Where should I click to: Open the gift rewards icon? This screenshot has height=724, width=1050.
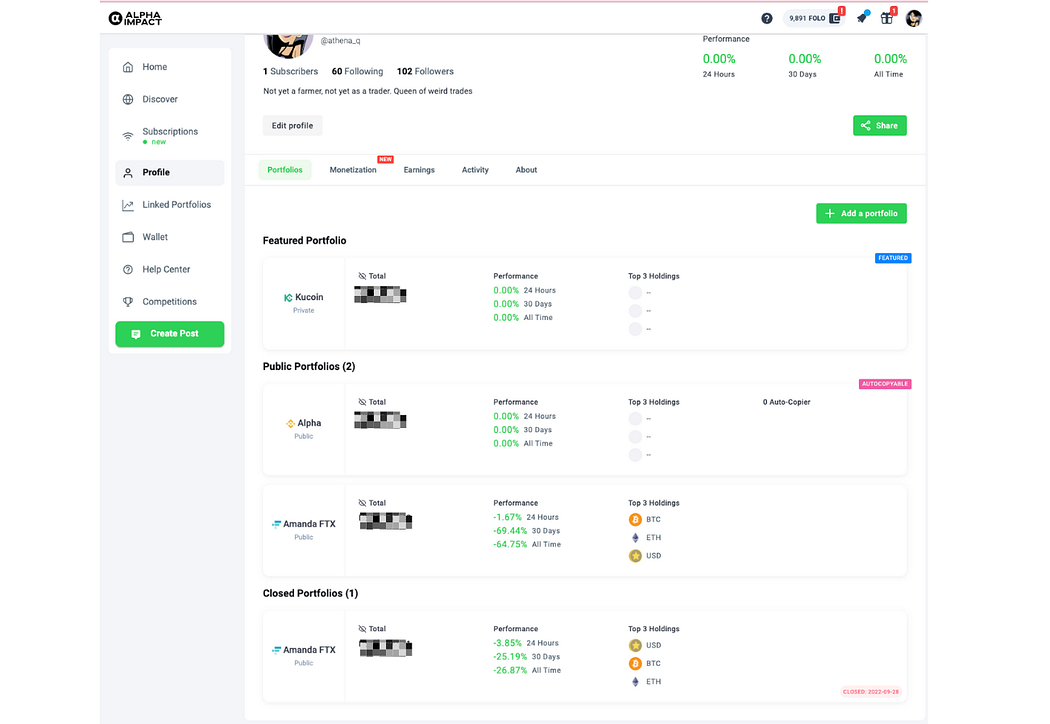click(887, 18)
